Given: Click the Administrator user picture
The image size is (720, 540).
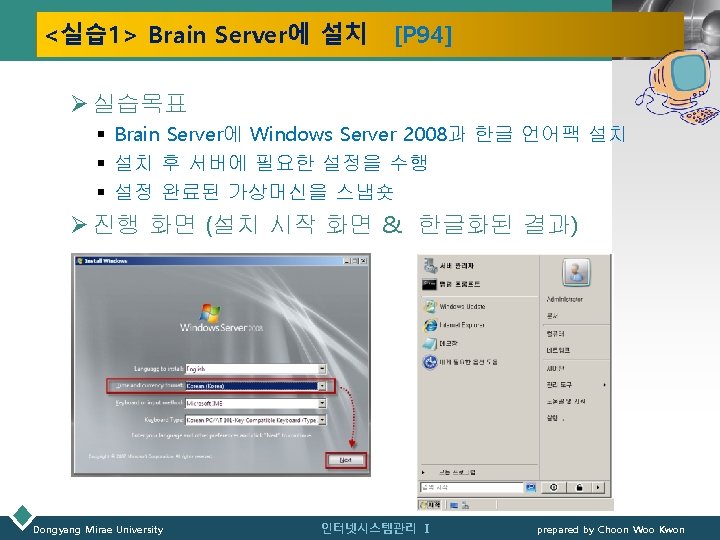Looking at the screenshot, I should tap(576, 272).
